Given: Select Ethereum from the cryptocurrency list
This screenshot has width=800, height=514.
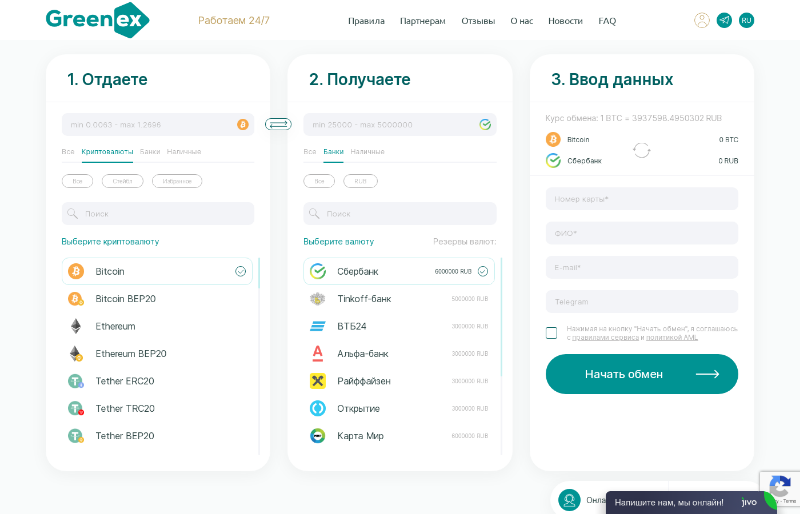Looking at the screenshot, I should click(x=115, y=326).
